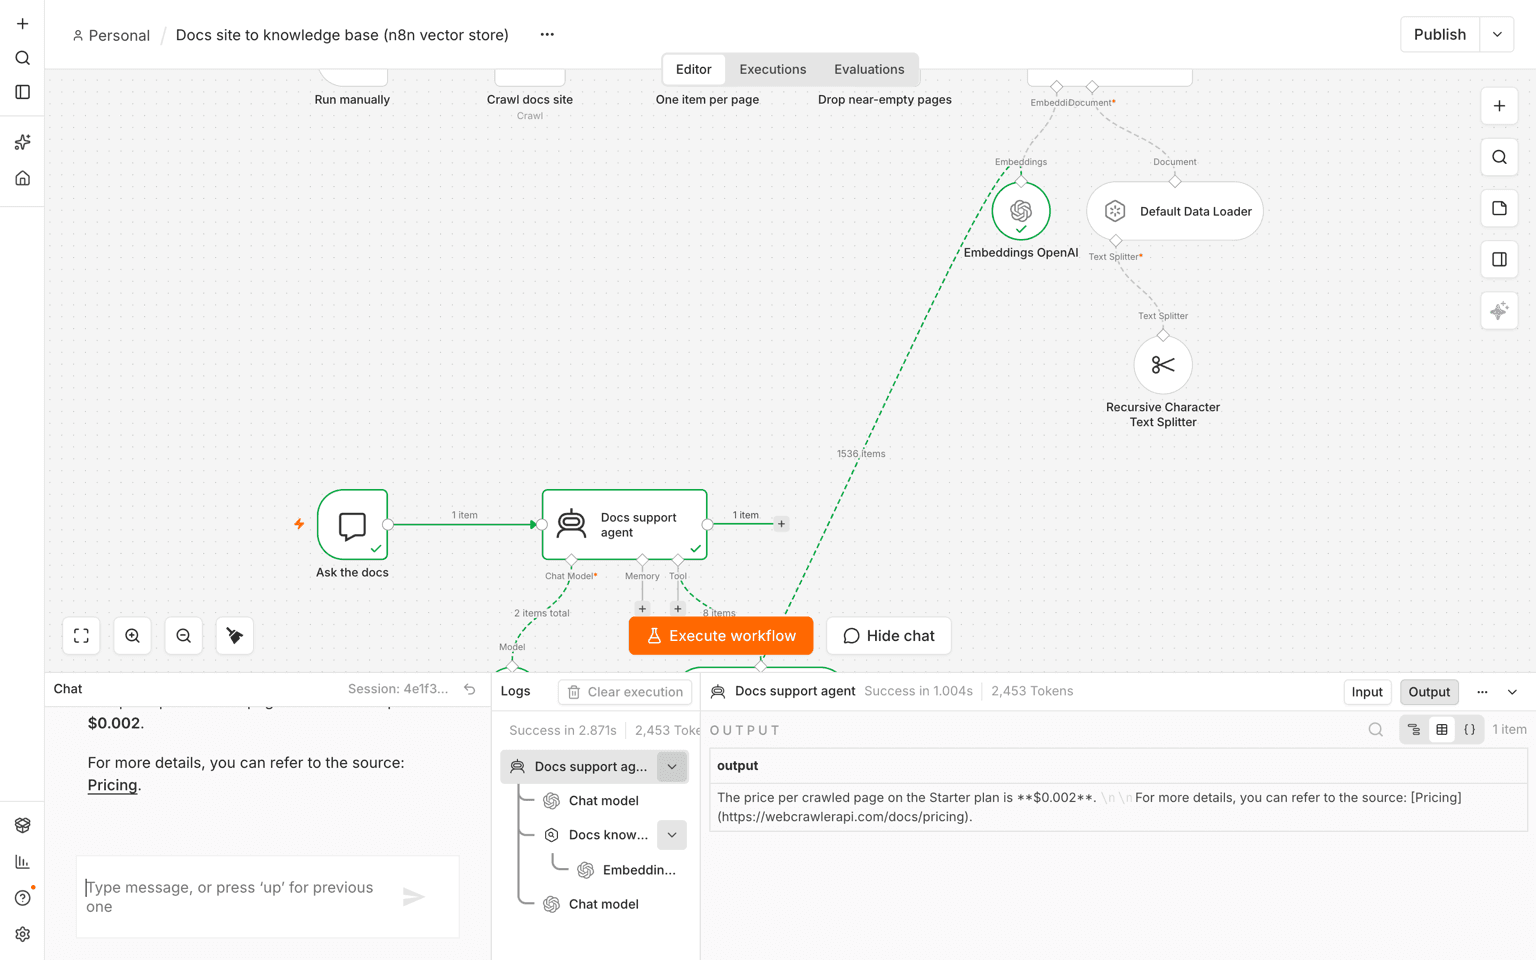The image size is (1536, 960).
Task: Open log details more options
Action: click(x=1483, y=692)
